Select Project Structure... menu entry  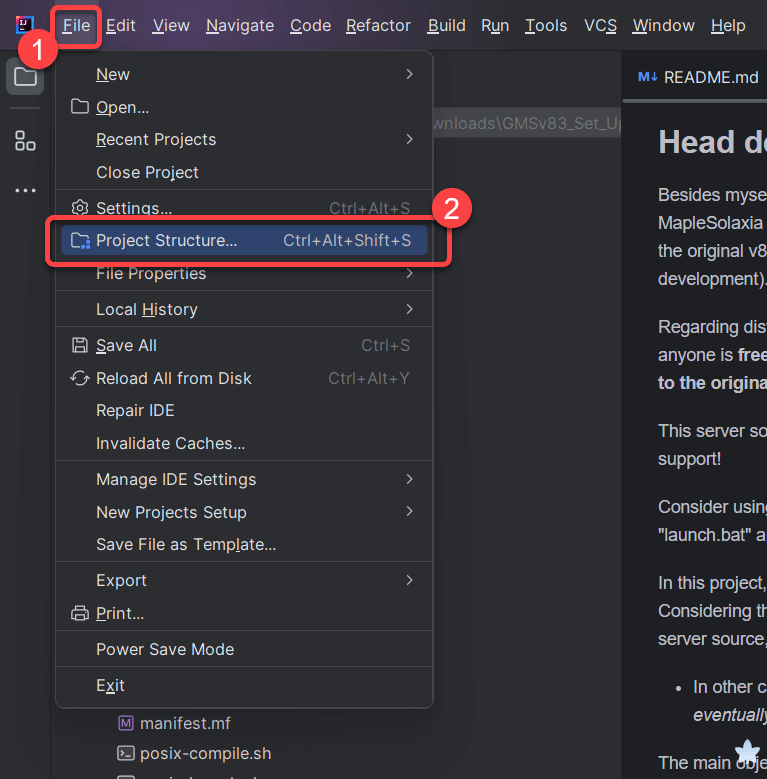244,240
